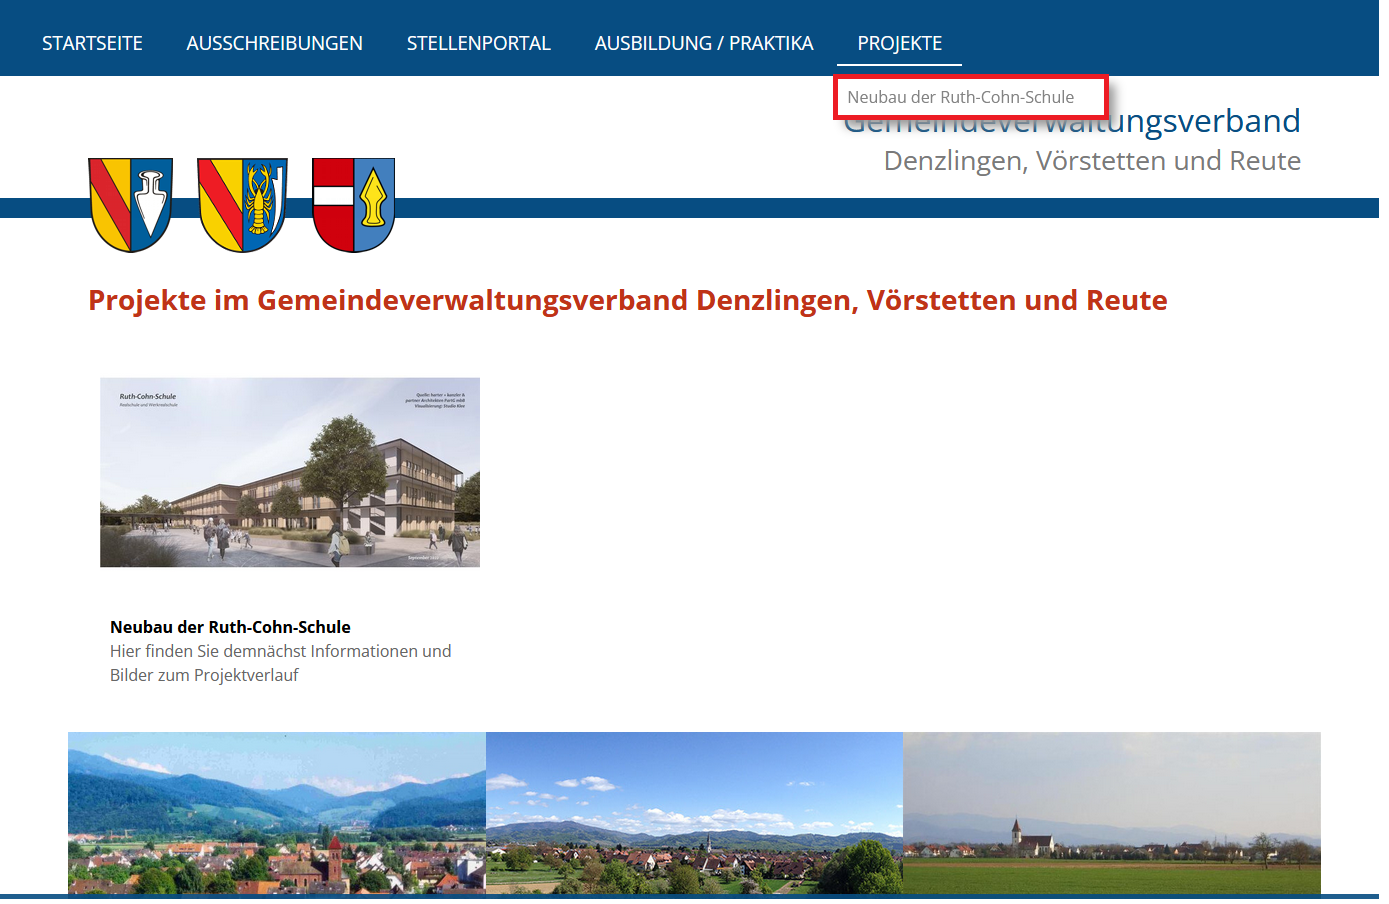Select the red 'Projekte im Gemeindeverwaltungsverband' heading
Image resolution: width=1389 pixels, height=904 pixels.
coord(627,300)
